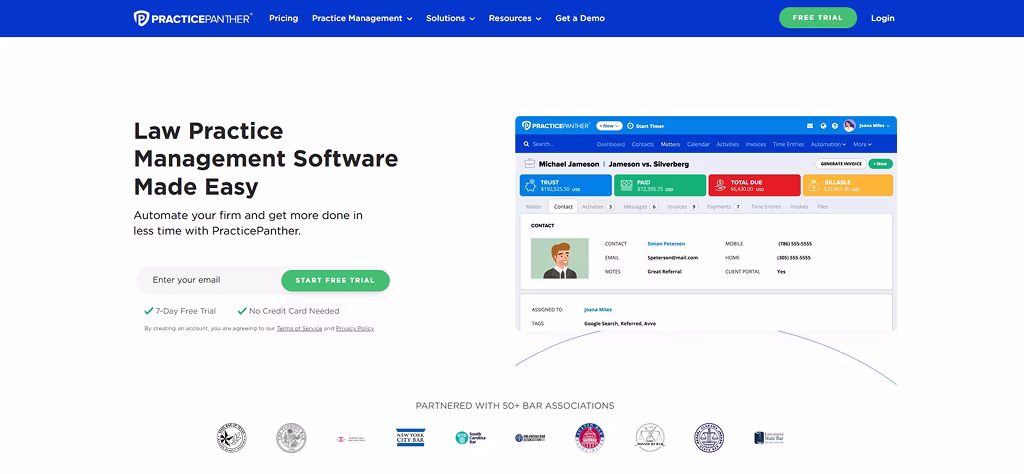
Task: Click the Jameson vs. Silverberg matter title
Action: [x=649, y=164]
